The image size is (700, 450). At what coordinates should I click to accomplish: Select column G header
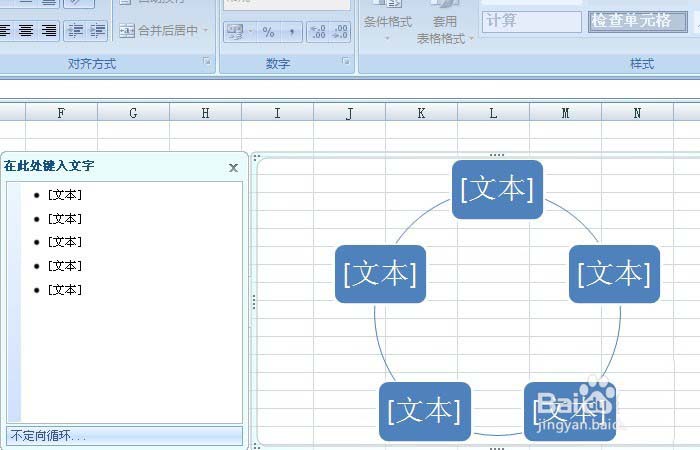[x=133, y=113]
